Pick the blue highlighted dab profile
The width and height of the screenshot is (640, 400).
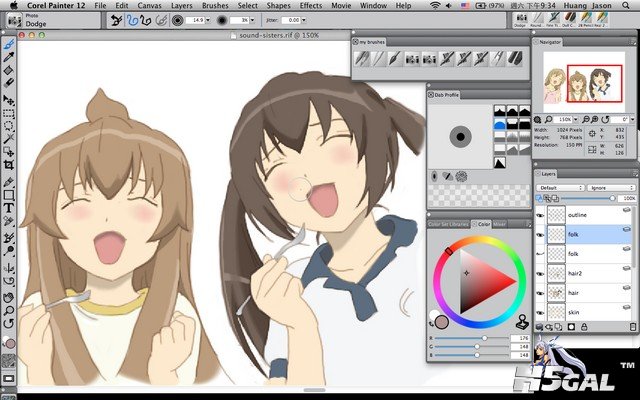click(x=500, y=124)
